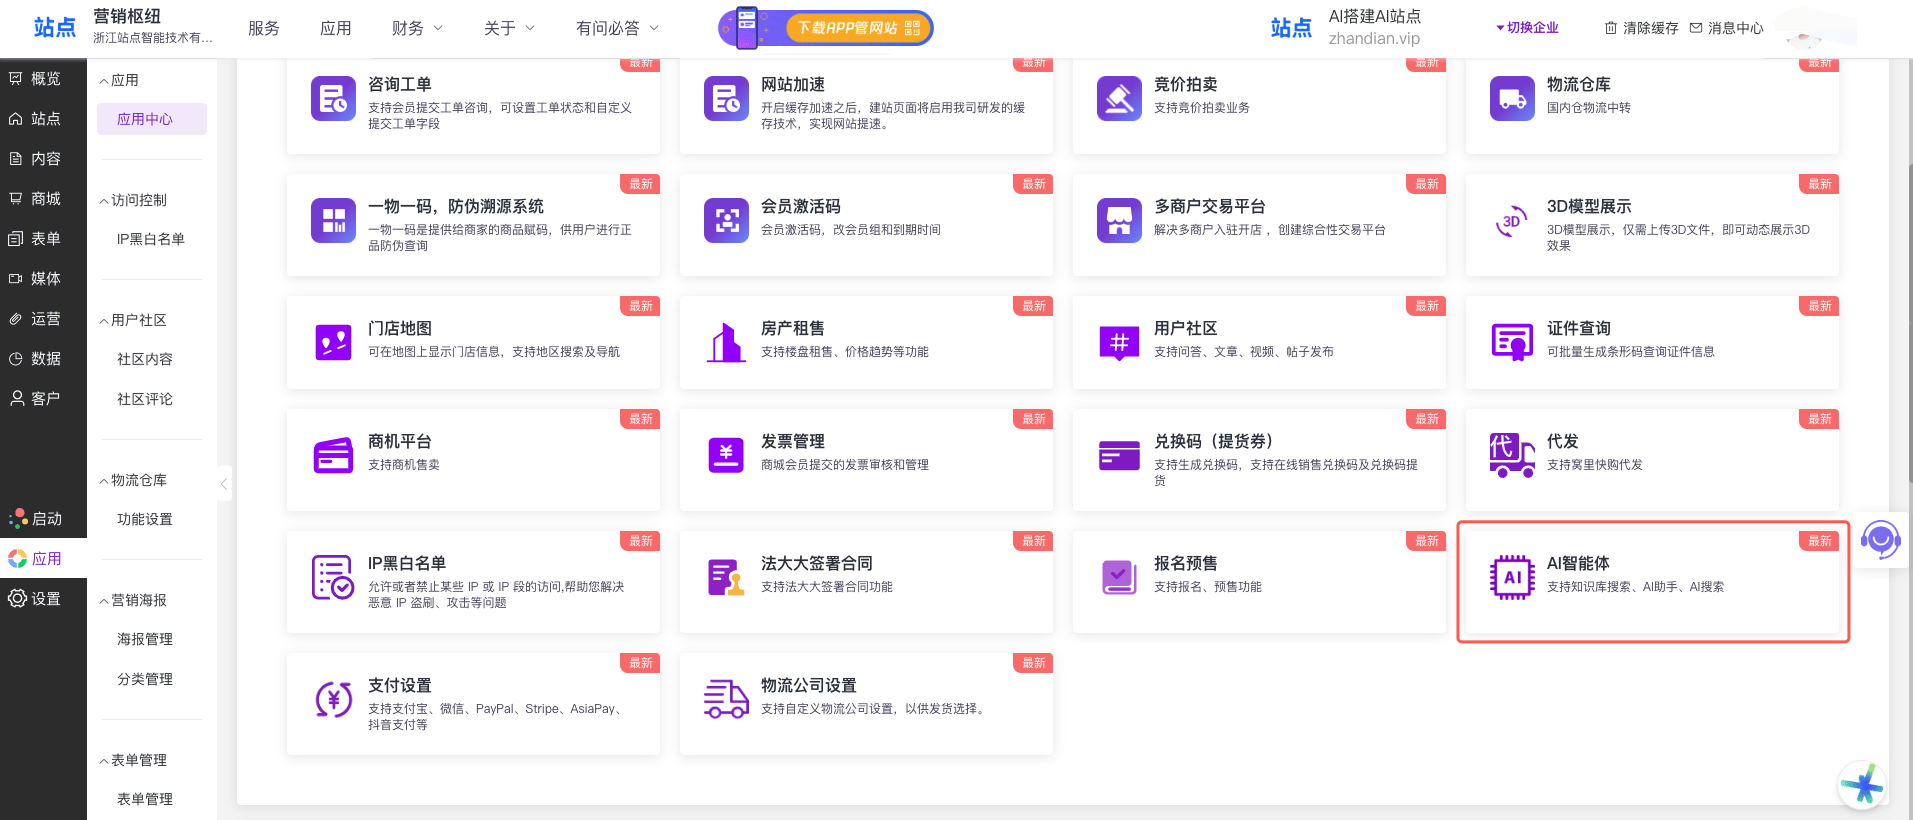Open the 法大大签署合同 app card
This screenshot has height=820, width=1913.
coord(866,582)
